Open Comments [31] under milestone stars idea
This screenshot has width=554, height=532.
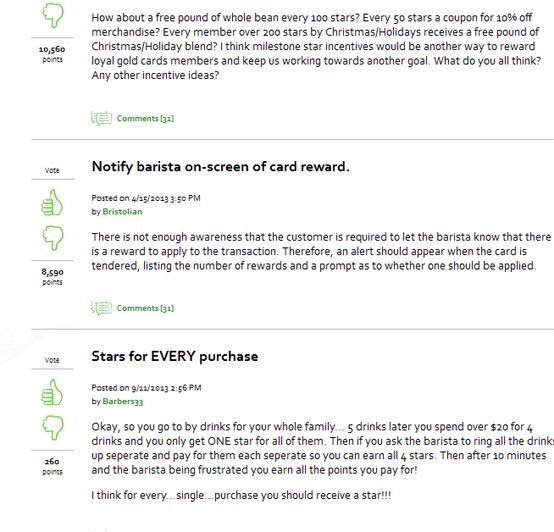coord(145,118)
